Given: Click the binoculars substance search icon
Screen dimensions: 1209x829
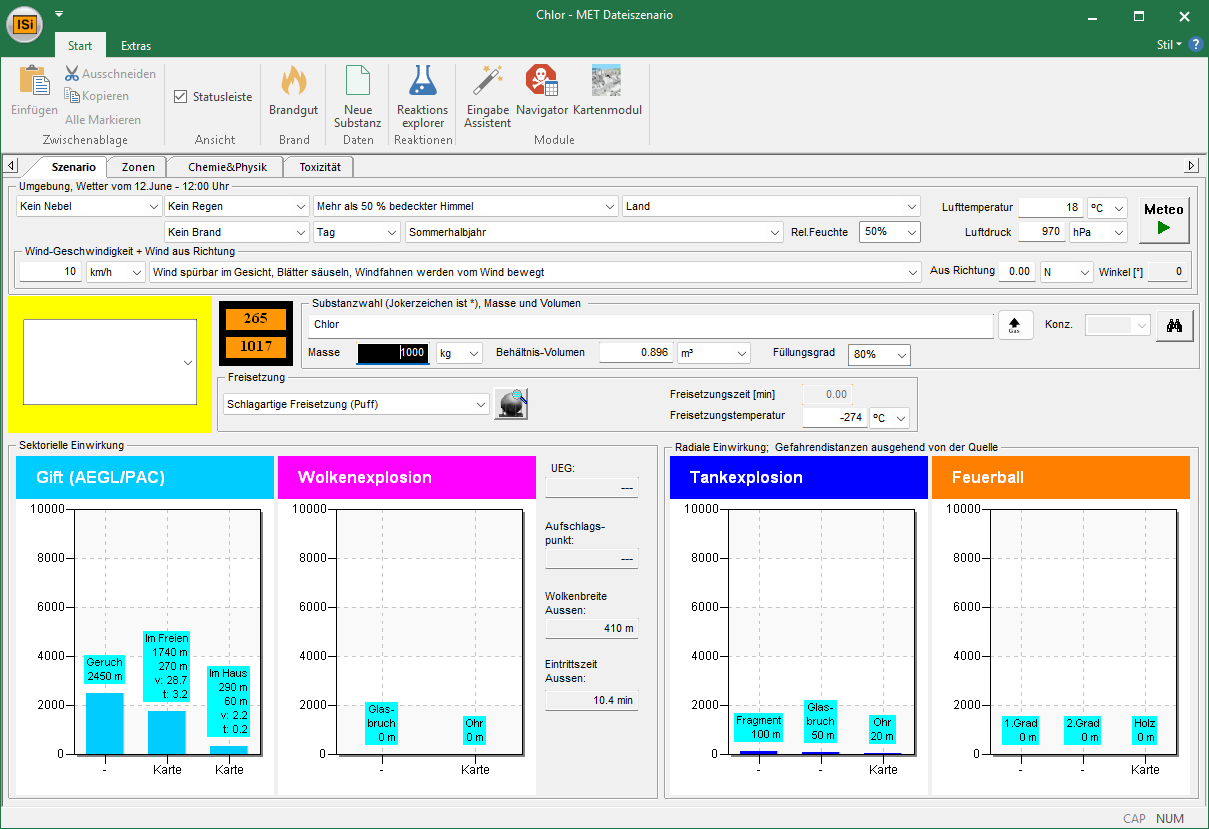Looking at the screenshot, I should click(x=1175, y=325).
